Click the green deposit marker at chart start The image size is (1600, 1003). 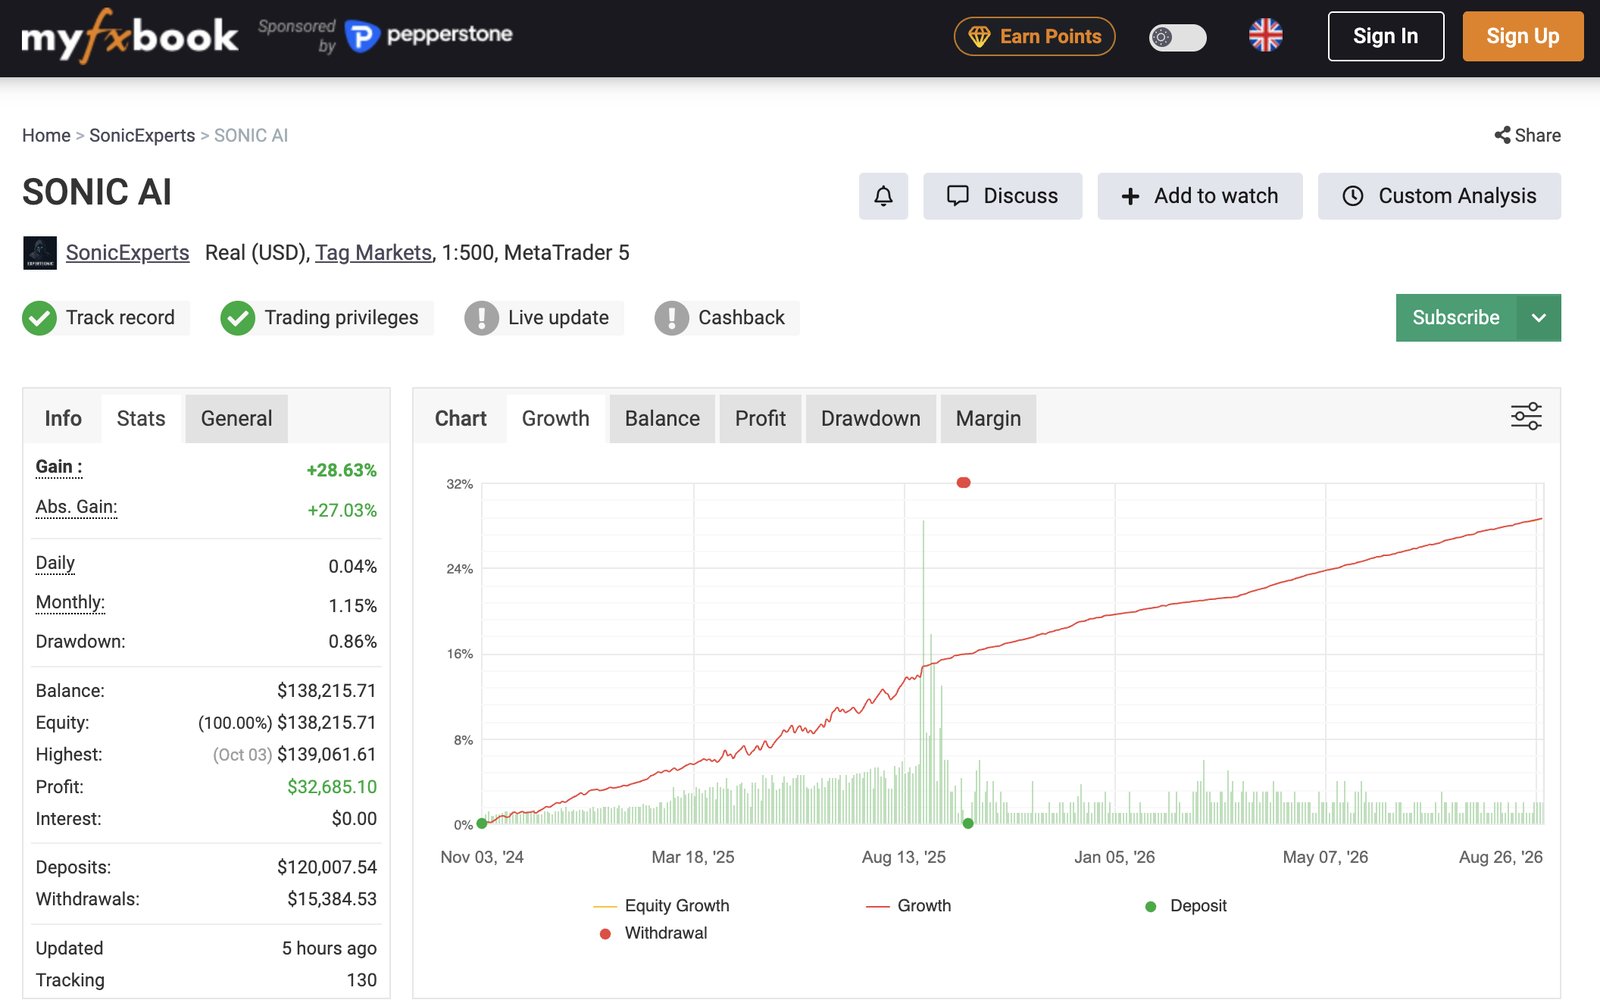point(482,824)
